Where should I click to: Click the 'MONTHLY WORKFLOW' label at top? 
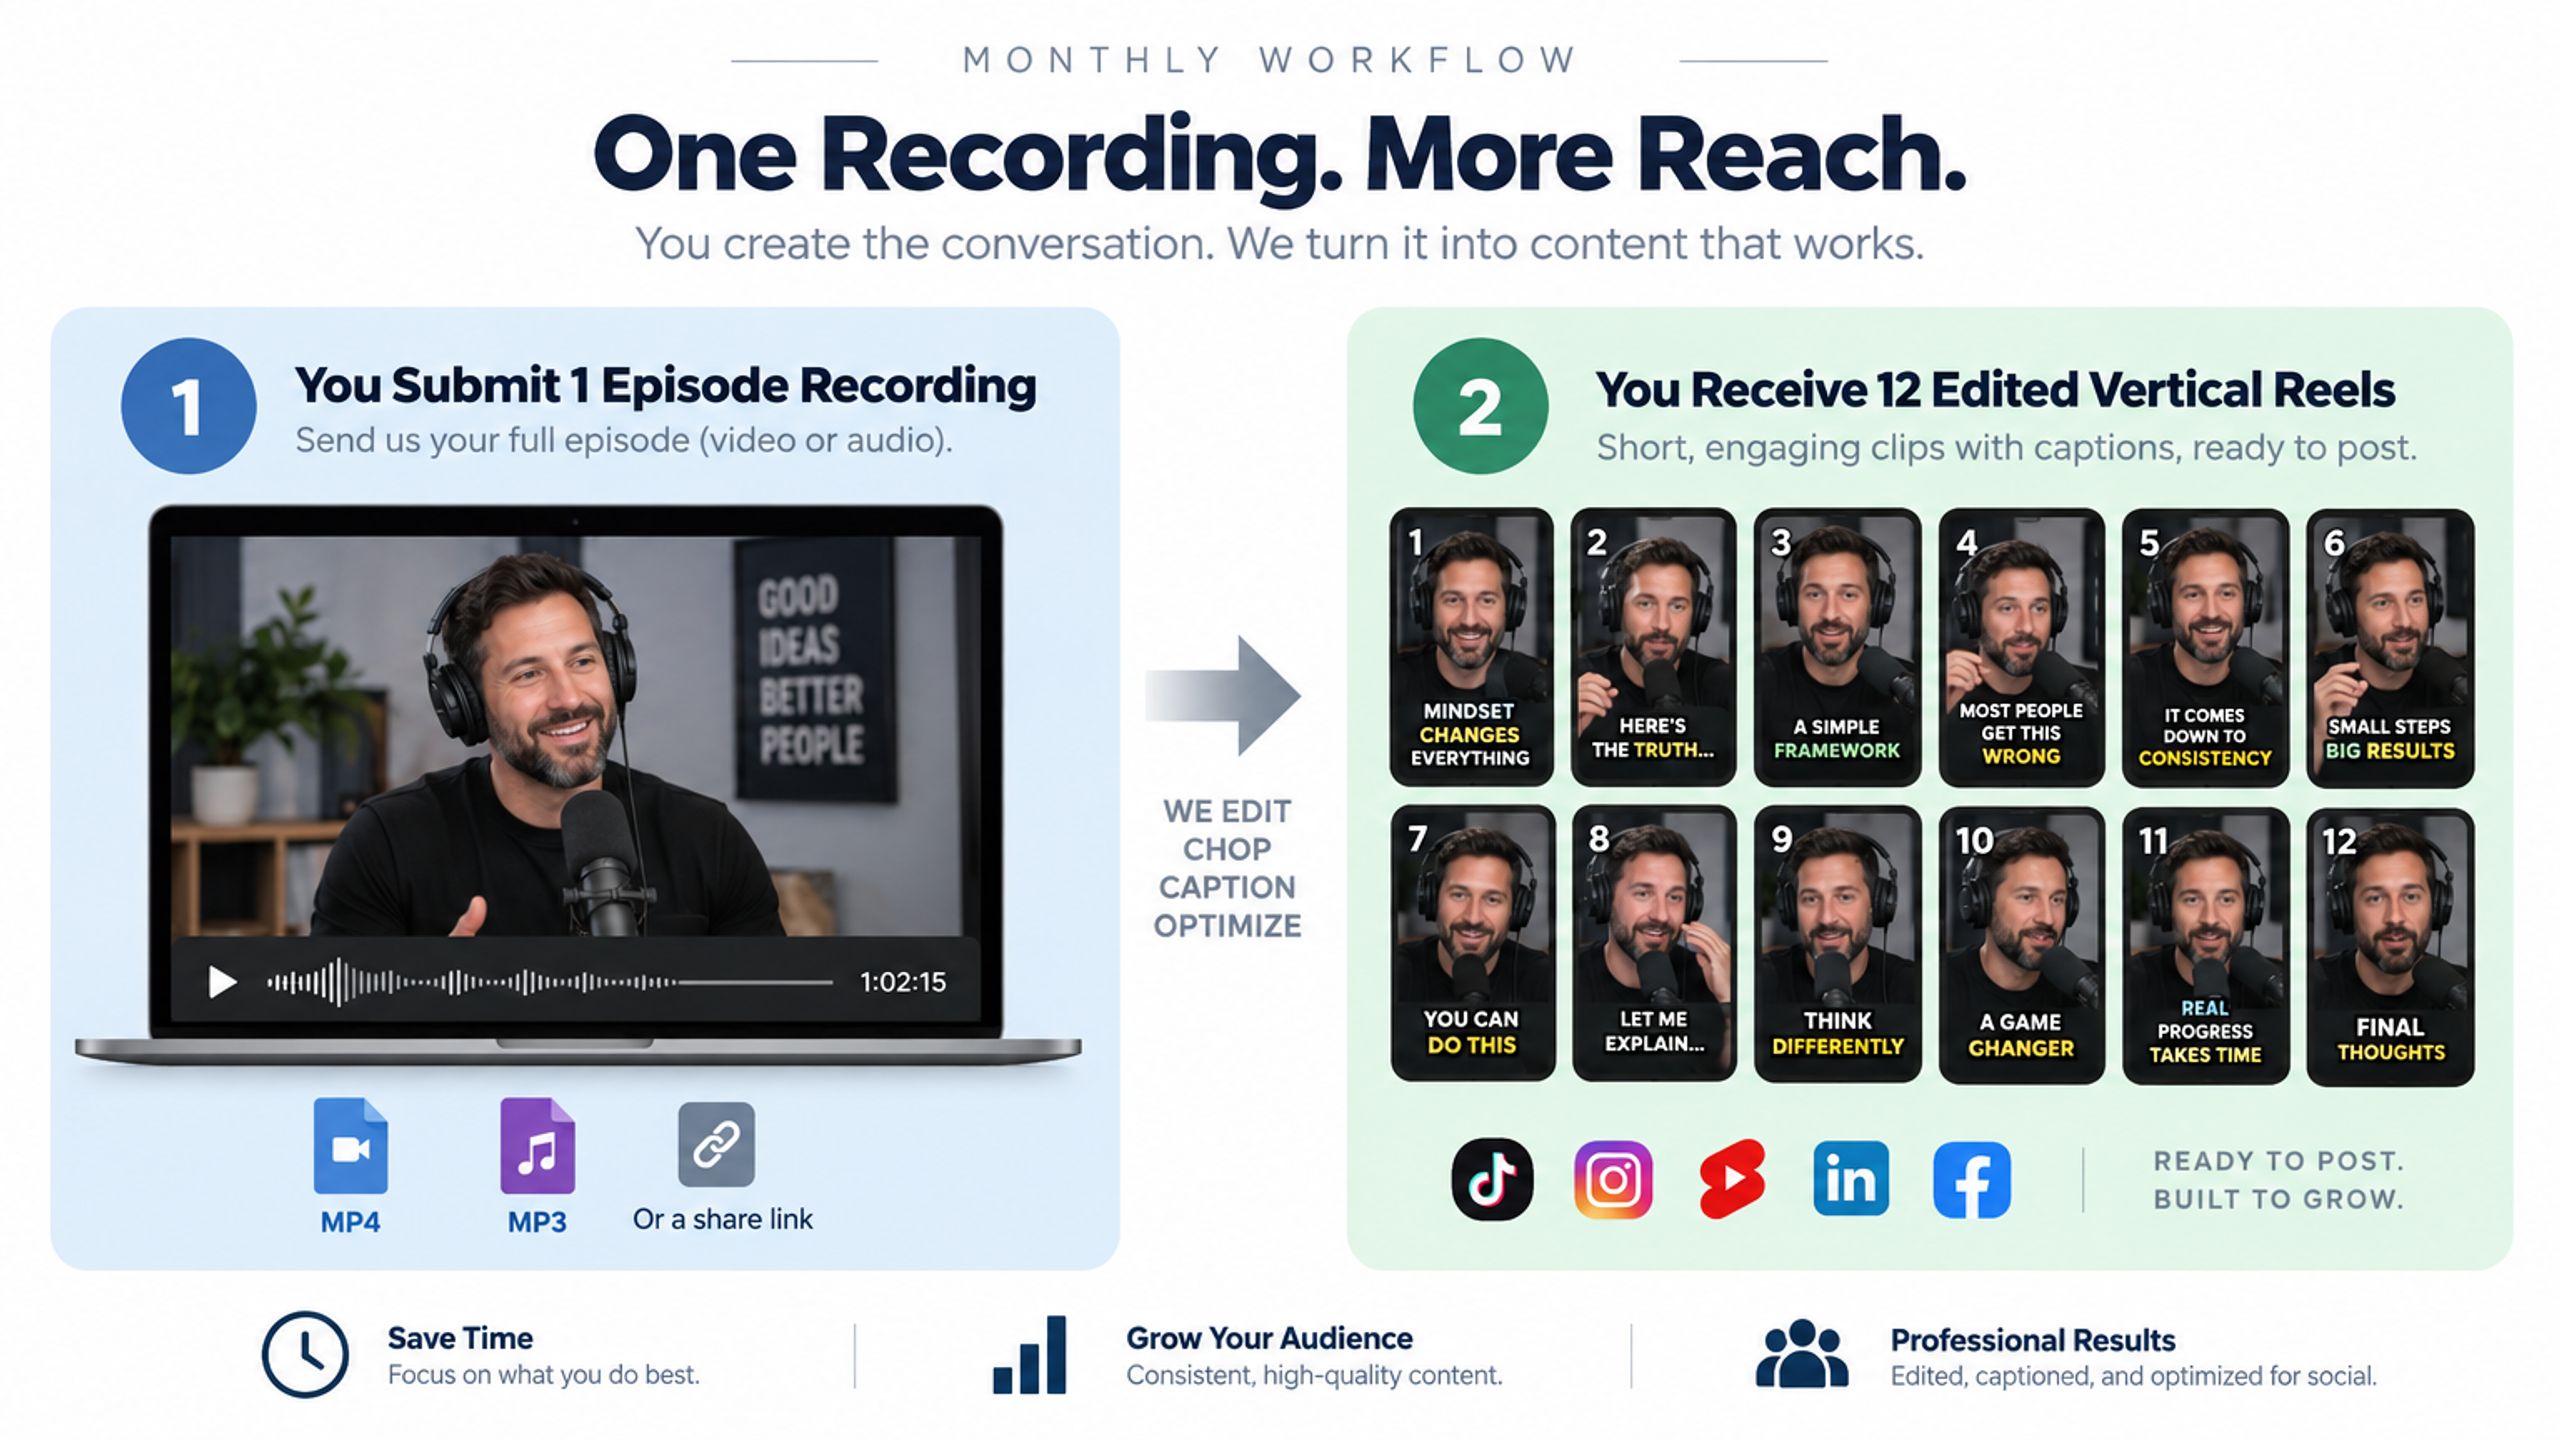point(1270,60)
